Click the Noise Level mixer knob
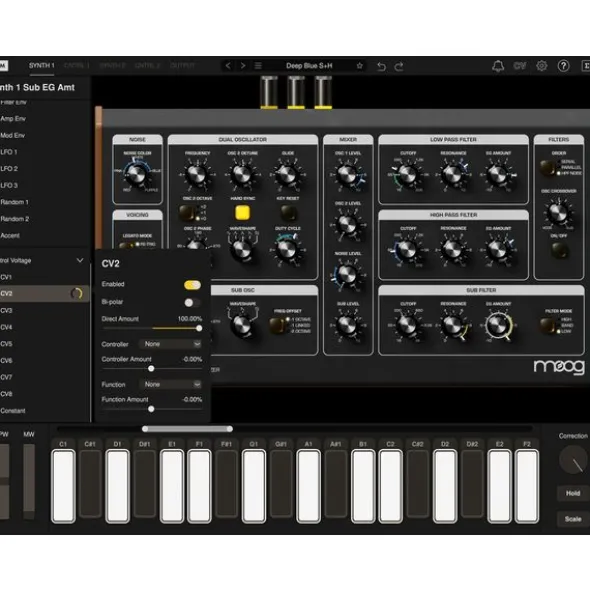The height and width of the screenshot is (591, 590). [x=348, y=275]
